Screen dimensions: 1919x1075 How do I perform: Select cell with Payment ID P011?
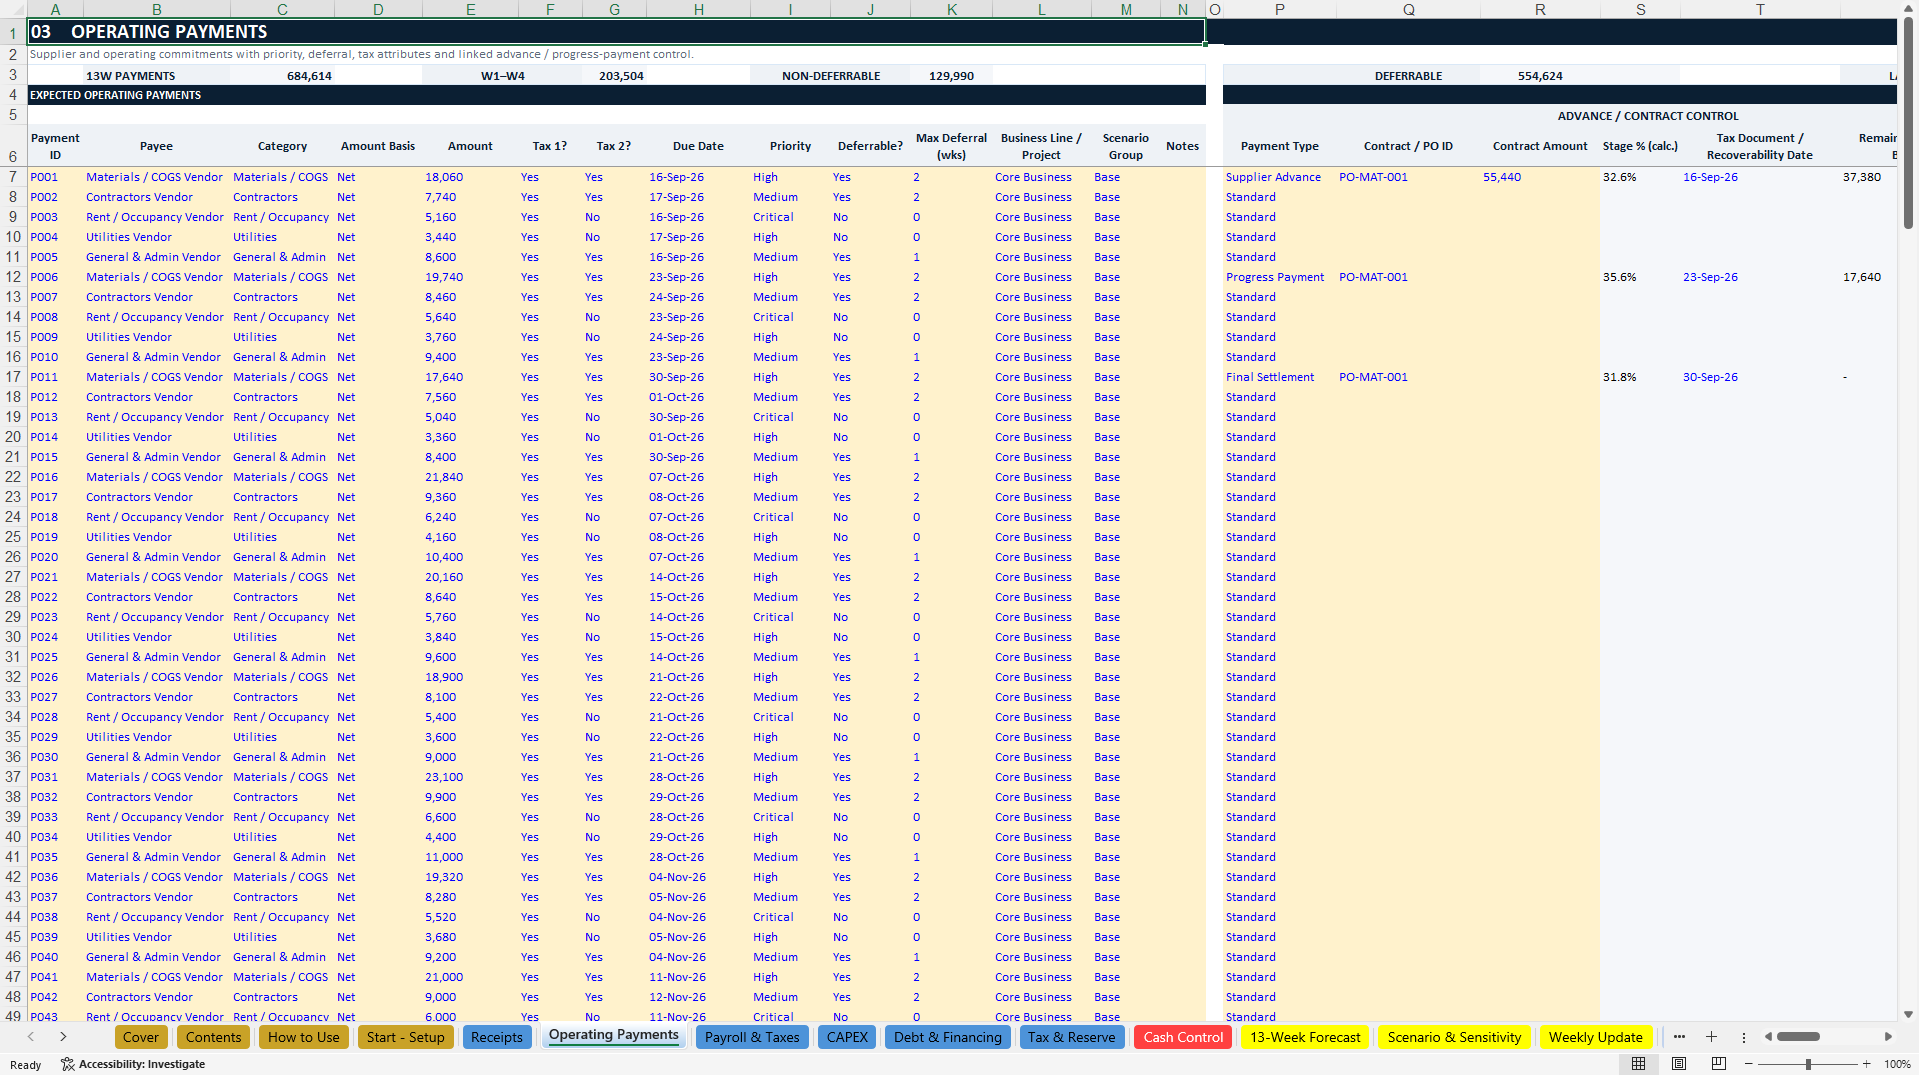55,377
